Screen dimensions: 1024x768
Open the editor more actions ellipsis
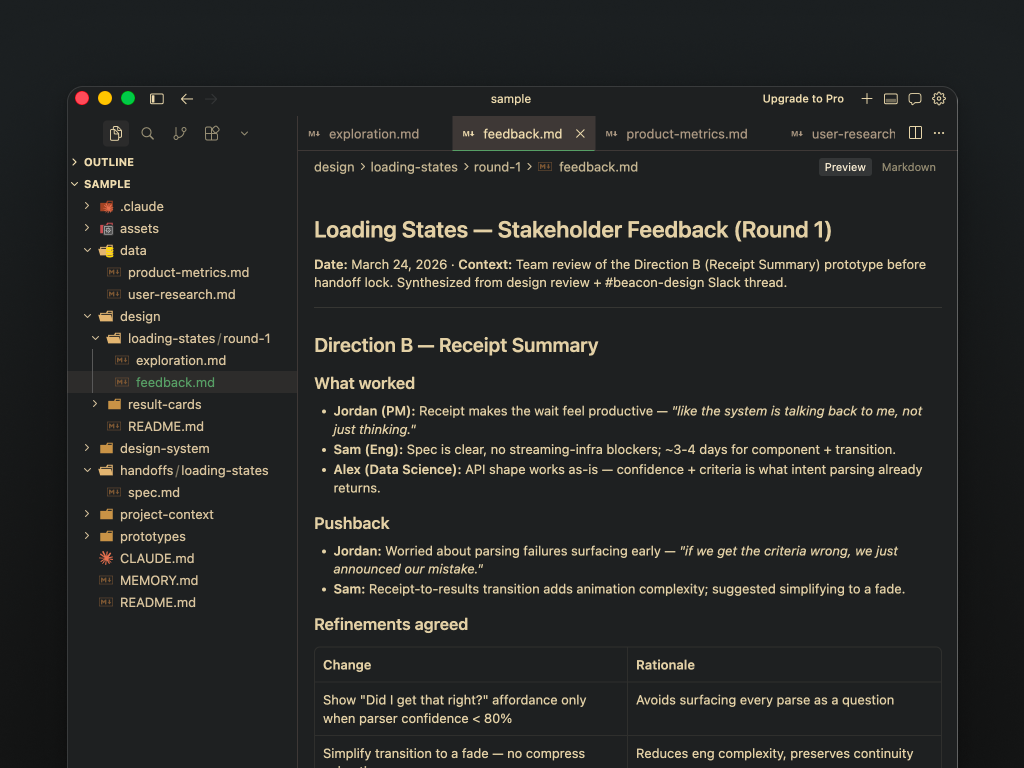coord(939,133)
